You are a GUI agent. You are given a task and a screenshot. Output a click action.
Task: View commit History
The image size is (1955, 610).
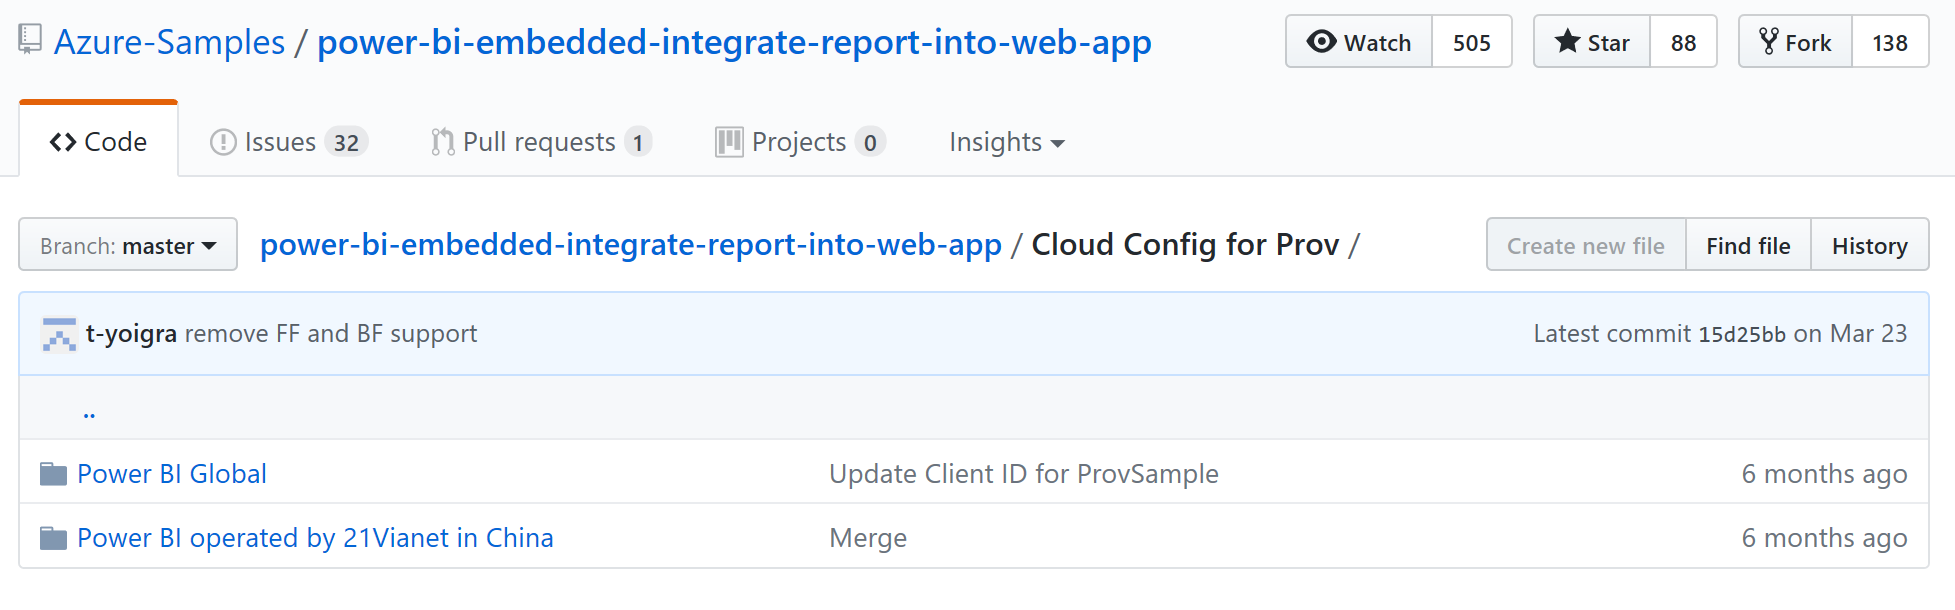click(1869, 245)
